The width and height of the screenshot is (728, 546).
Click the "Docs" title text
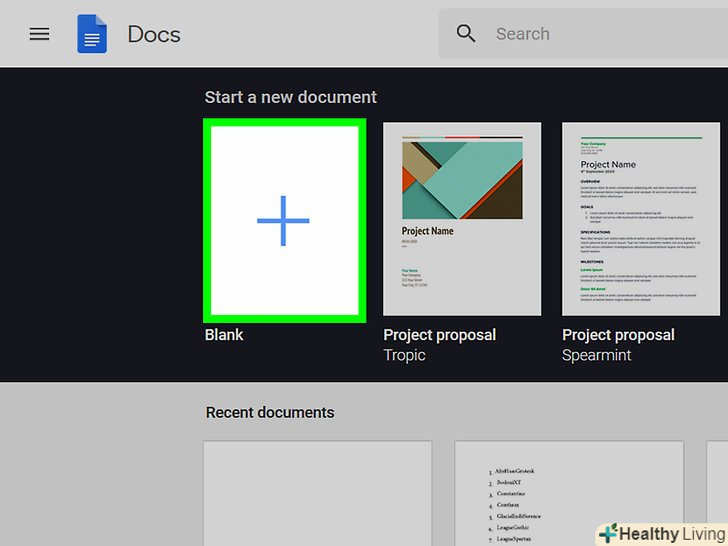[x=154, y=34]
